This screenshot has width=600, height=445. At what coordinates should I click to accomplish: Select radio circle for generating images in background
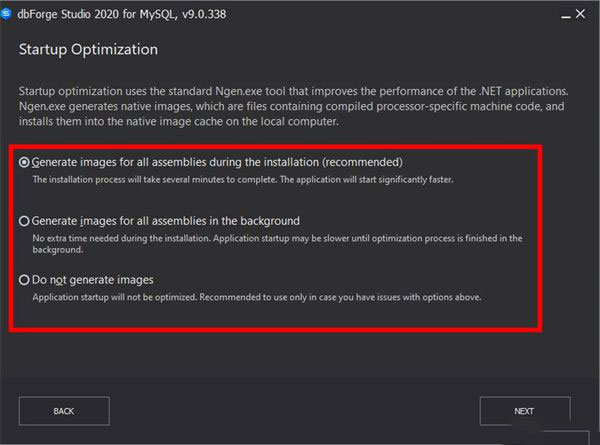click(24, 221)
